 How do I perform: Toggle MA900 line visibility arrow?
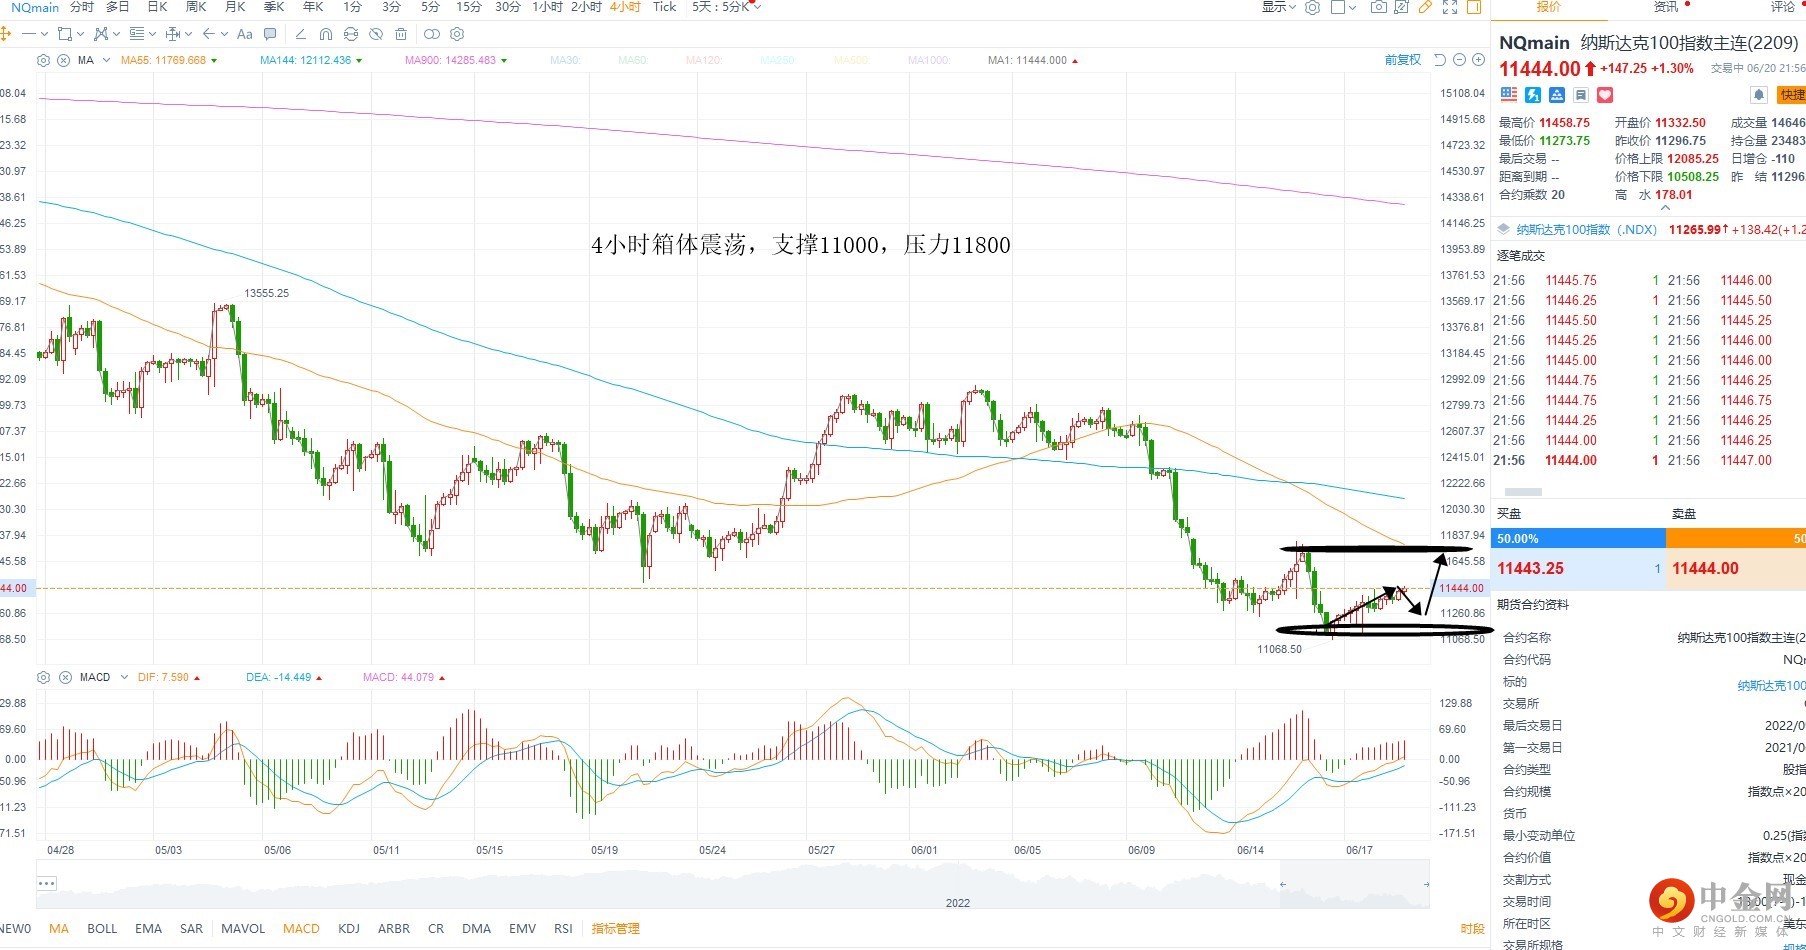point(504,61)
